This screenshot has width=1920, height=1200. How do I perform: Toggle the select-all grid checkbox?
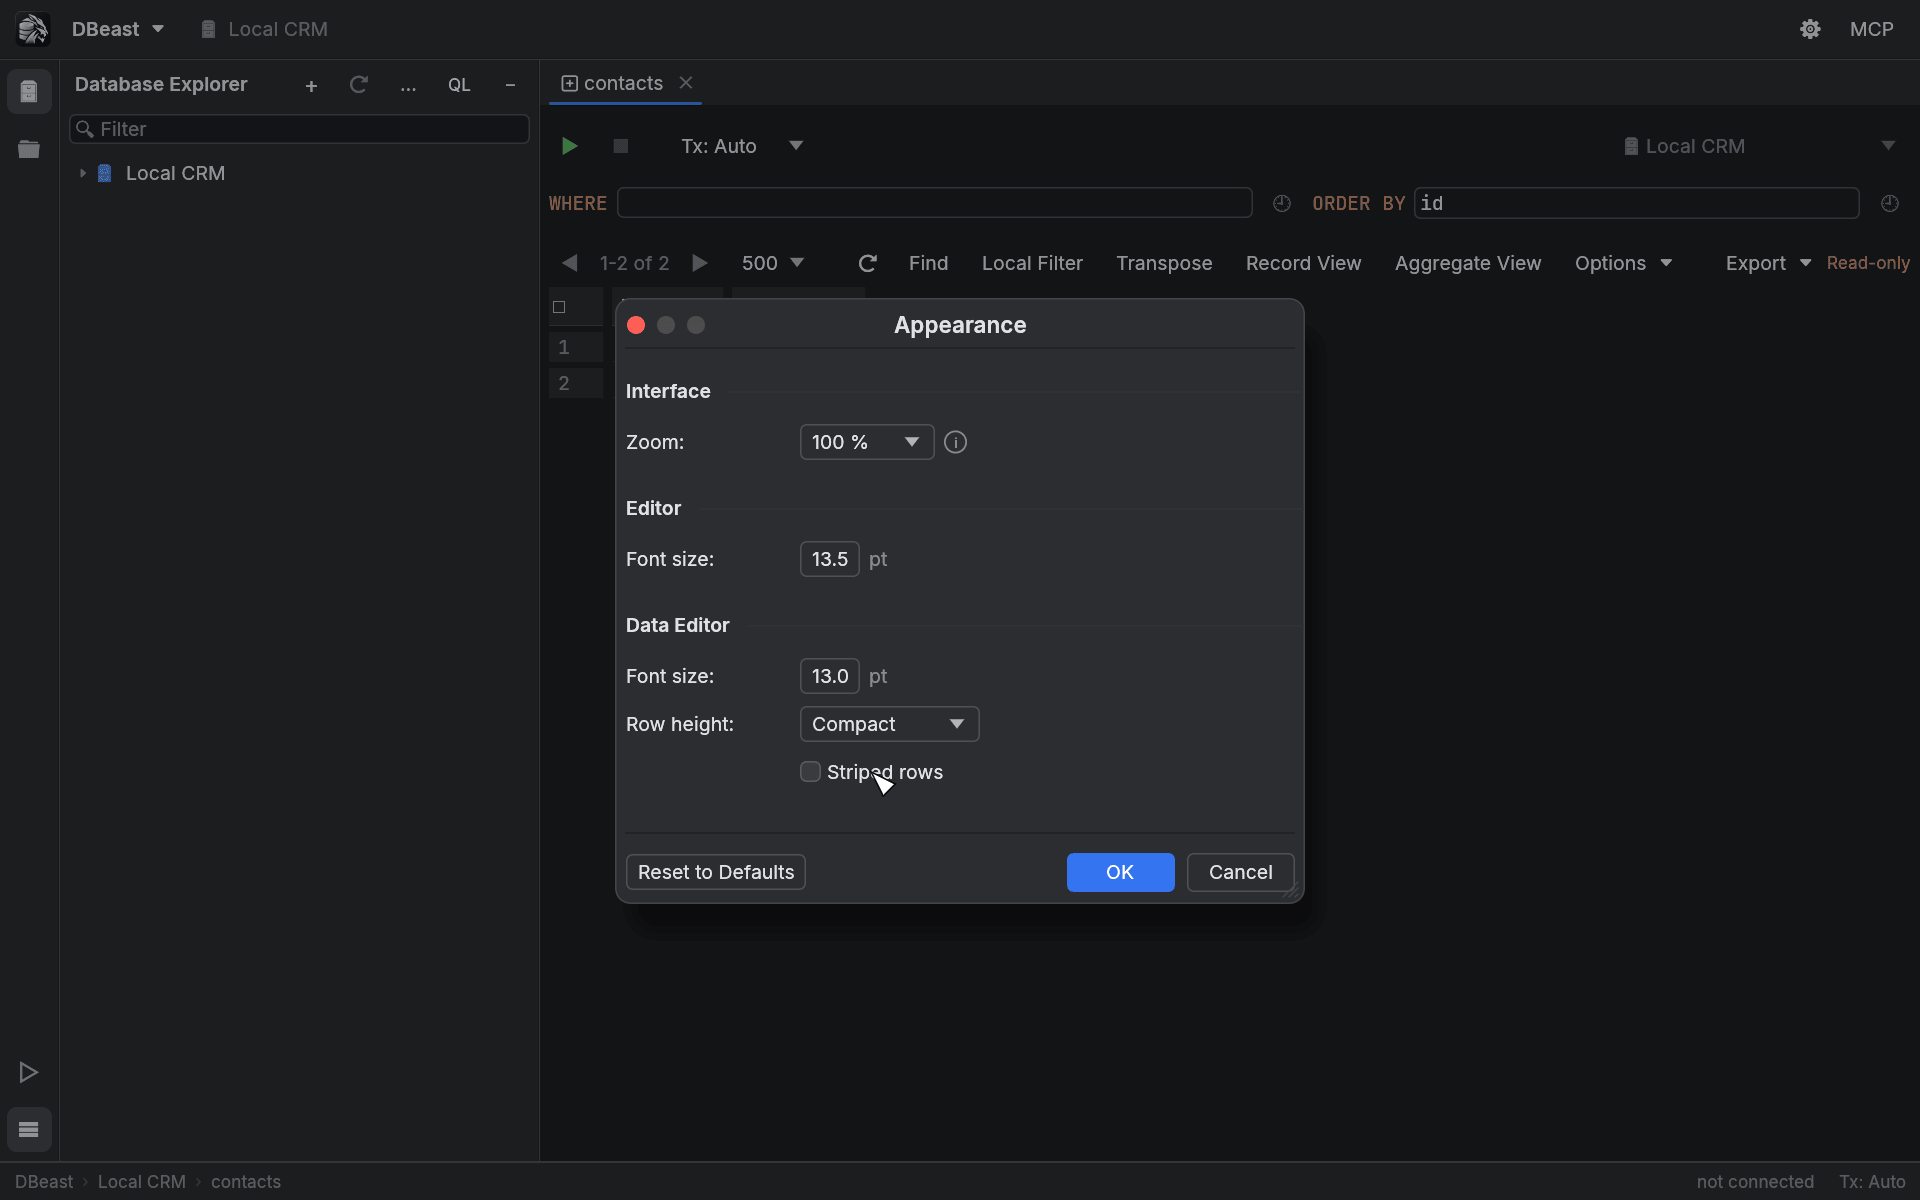point(559,307)
